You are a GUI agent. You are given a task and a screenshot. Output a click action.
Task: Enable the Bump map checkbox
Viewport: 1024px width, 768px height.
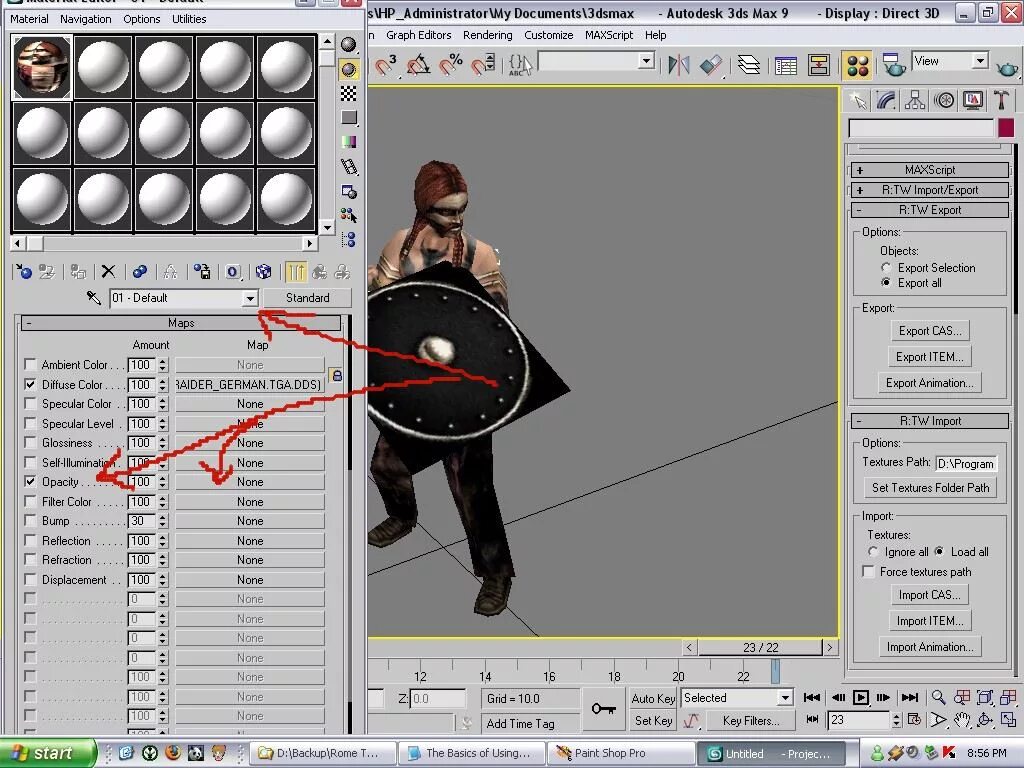(30, 520)
